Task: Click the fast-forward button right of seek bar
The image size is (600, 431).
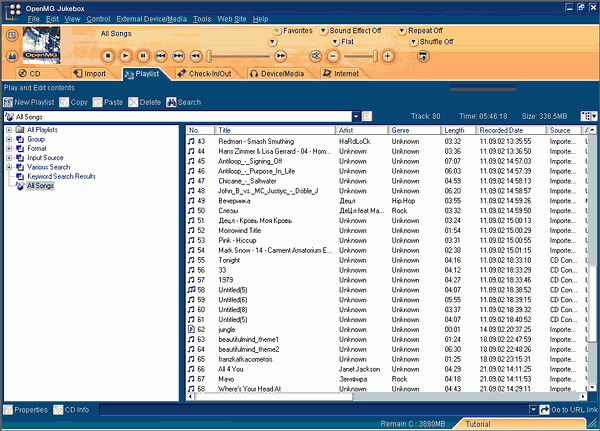Action: click(280, 56)
